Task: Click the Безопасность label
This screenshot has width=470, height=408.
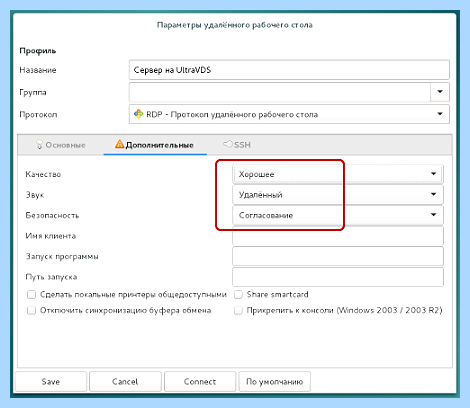Action: [52, 215]
